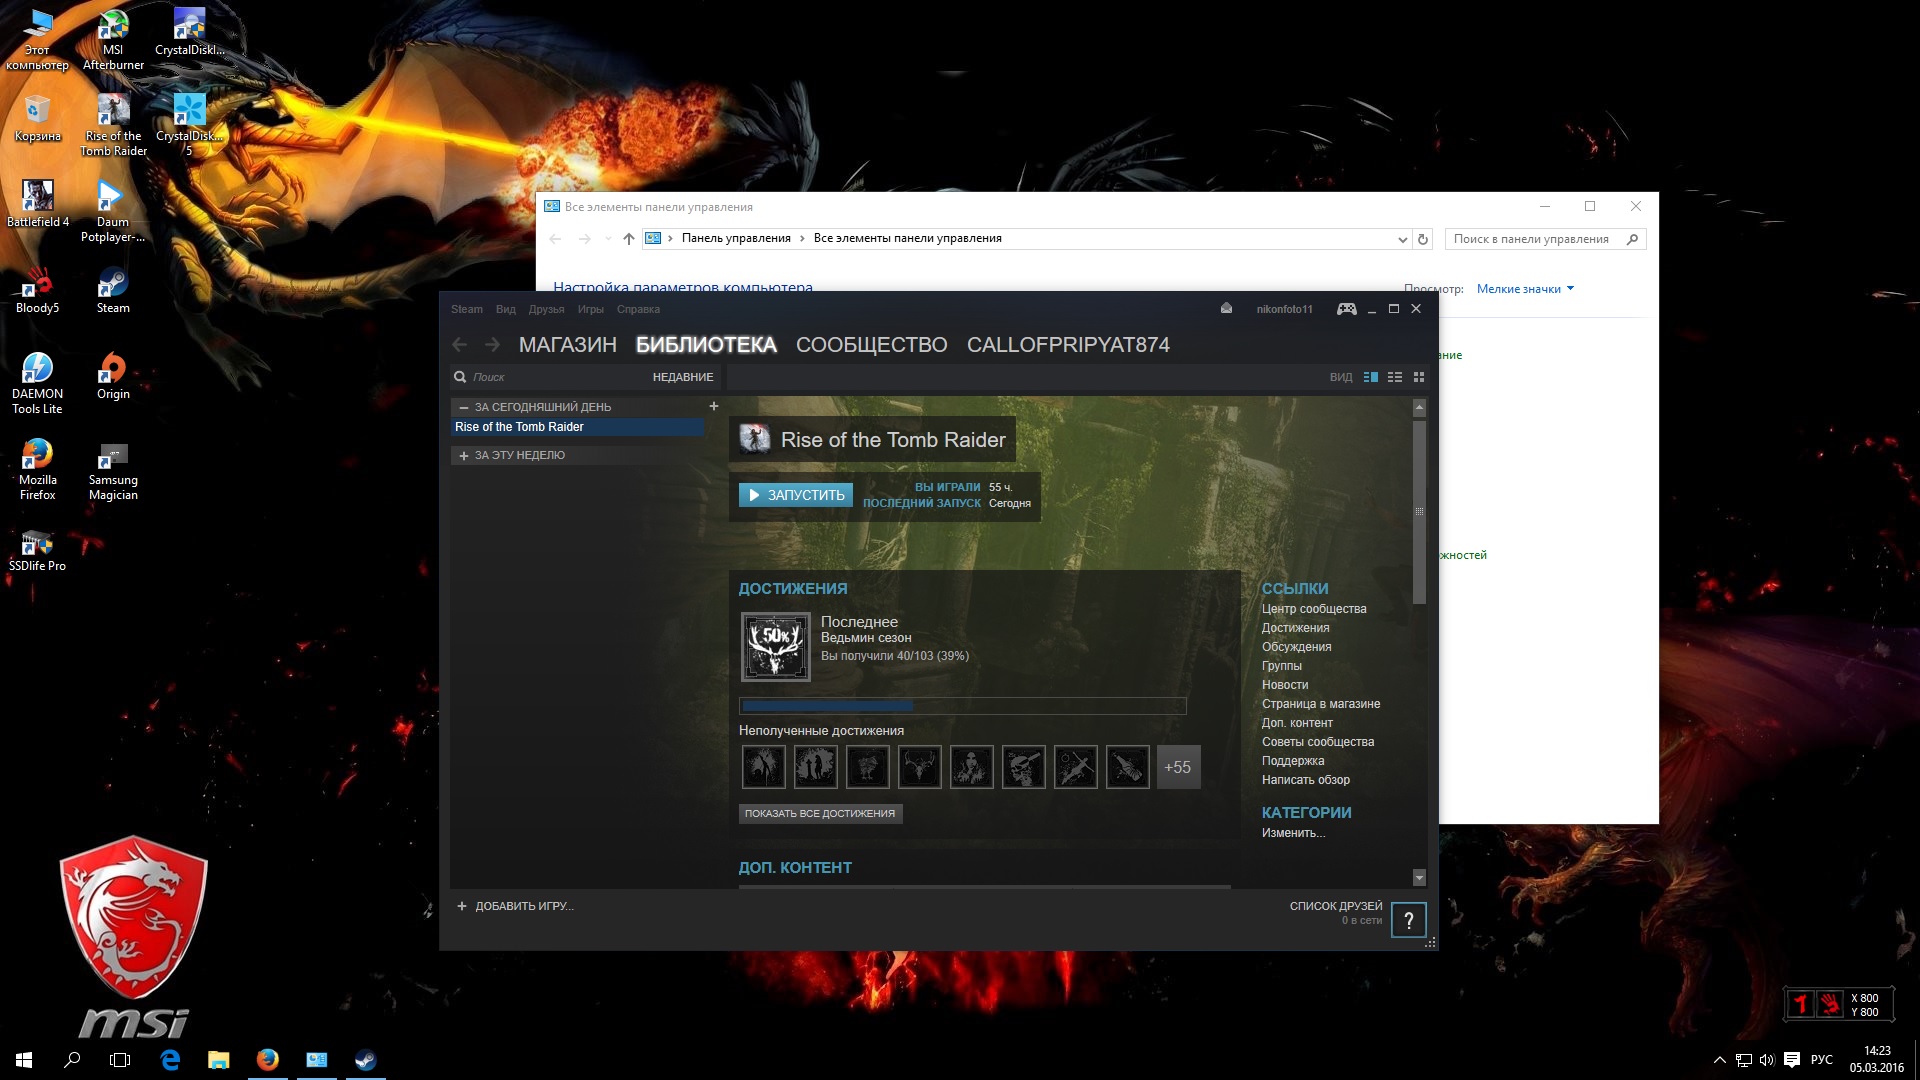The height and width of the screenshot is (1080, 1920).
Task: Click the Steam back navigation arrow
Action: coord(460,345)
